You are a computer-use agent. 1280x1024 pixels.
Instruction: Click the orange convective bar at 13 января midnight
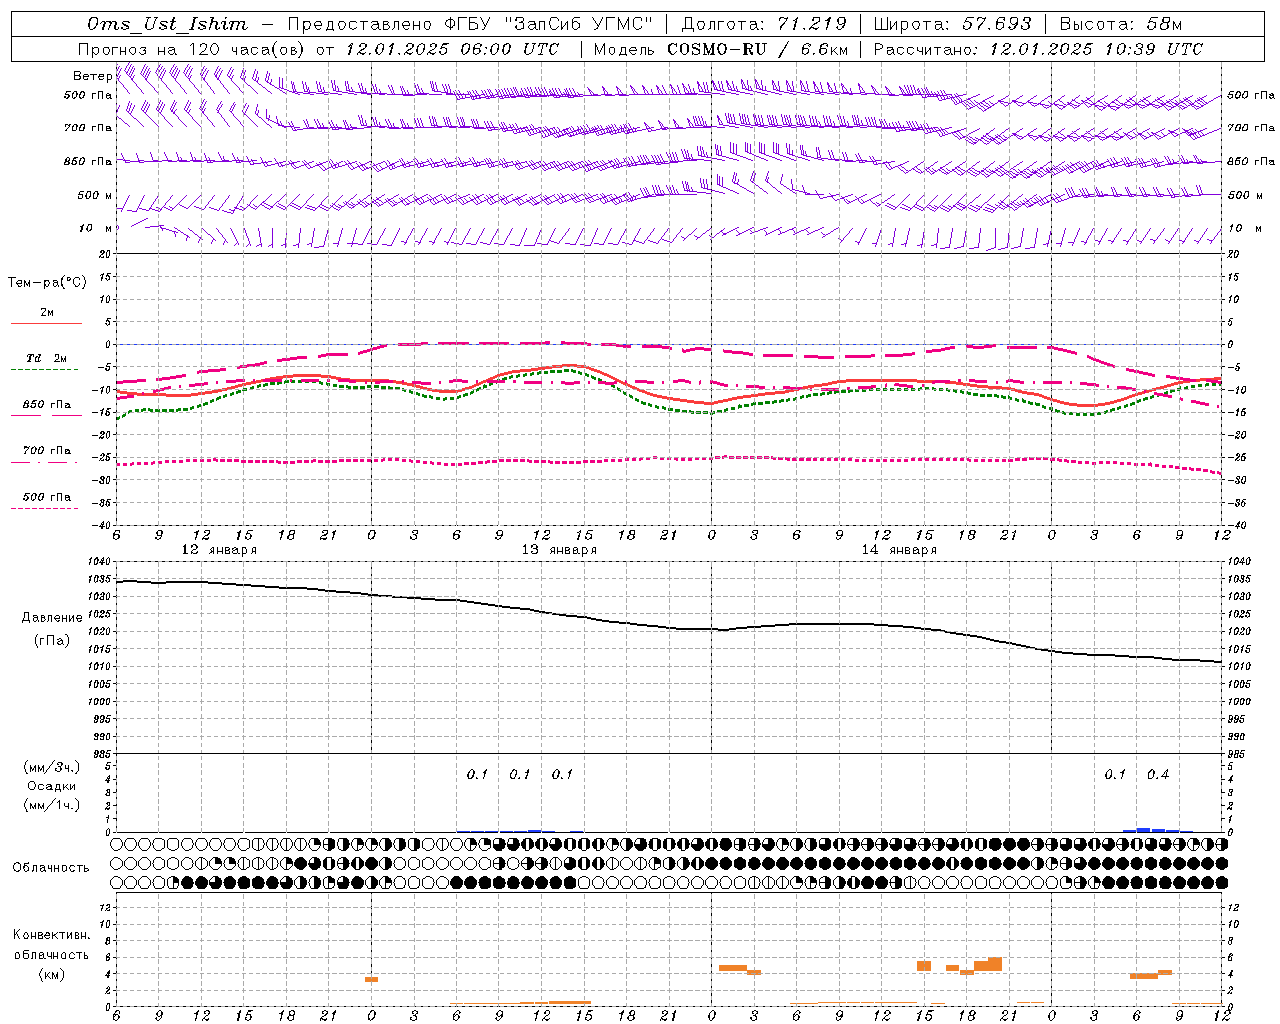coord(371,980)
